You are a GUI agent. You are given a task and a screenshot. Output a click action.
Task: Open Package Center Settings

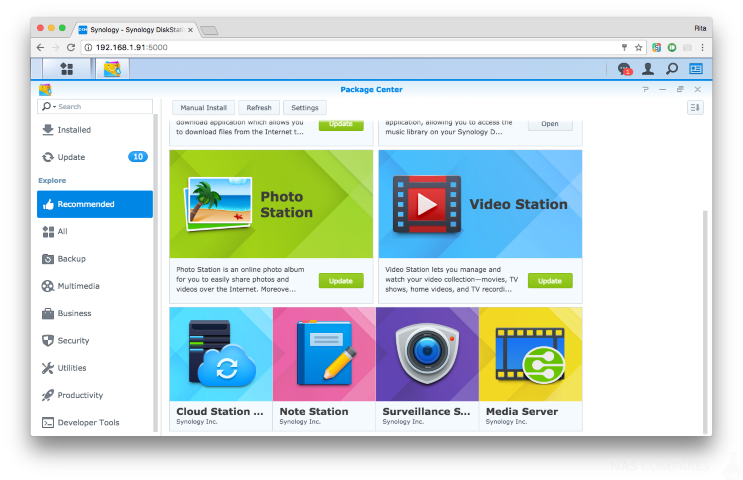[305, 108]
